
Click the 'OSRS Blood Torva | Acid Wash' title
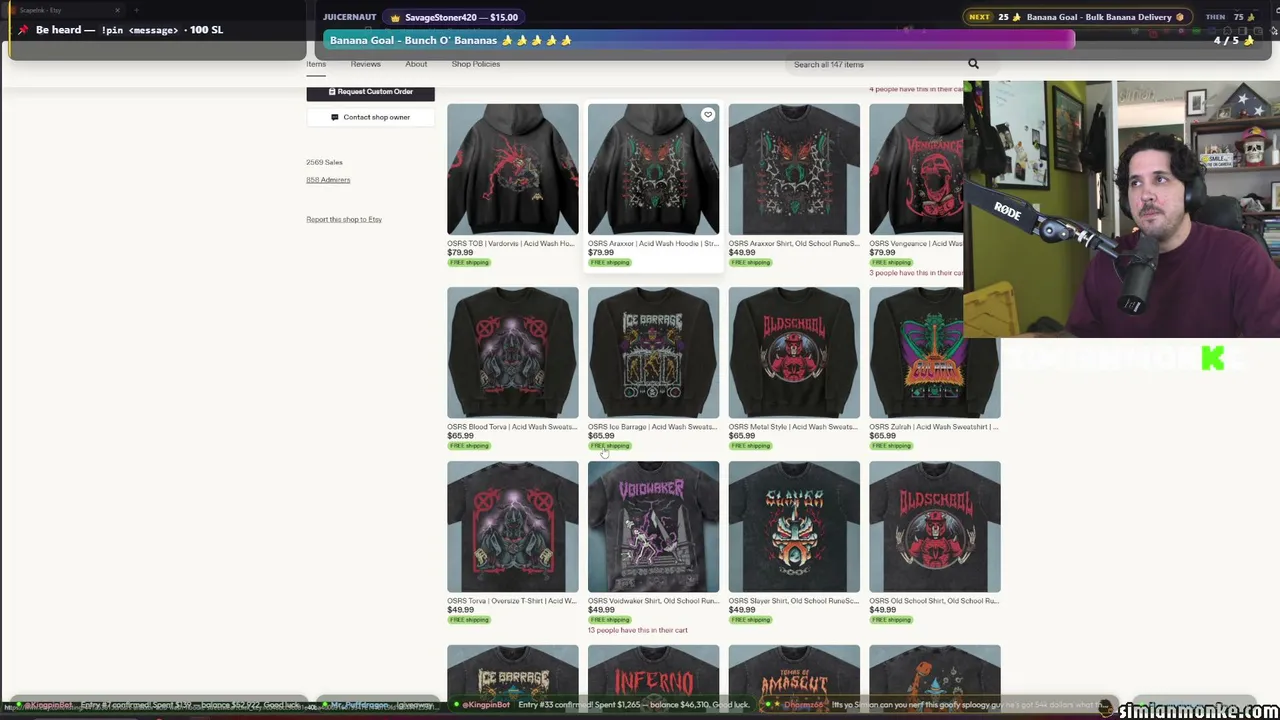pyautogui.click(x=512, y=427)
